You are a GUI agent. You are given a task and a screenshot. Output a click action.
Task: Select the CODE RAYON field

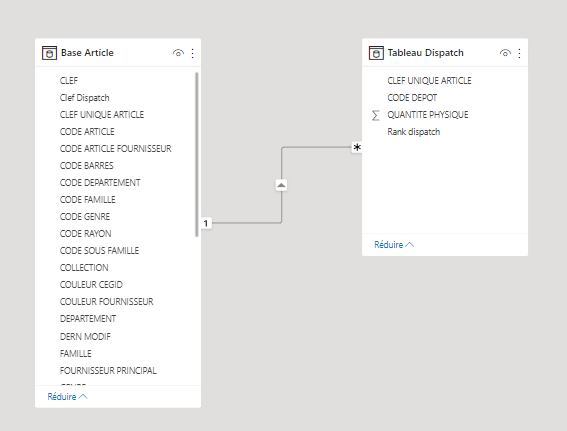point(86,234)
